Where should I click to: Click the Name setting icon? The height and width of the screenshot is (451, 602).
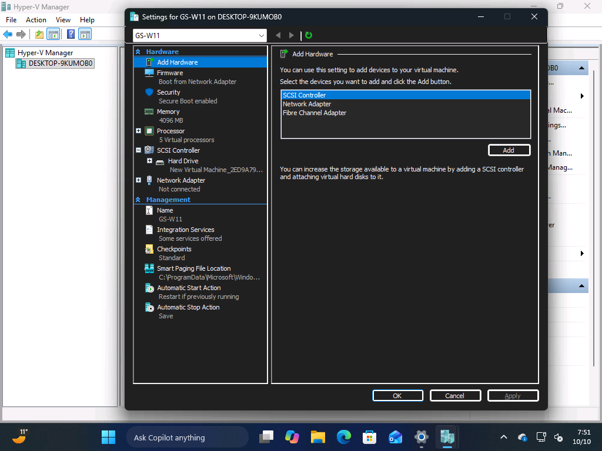(149, 210)
